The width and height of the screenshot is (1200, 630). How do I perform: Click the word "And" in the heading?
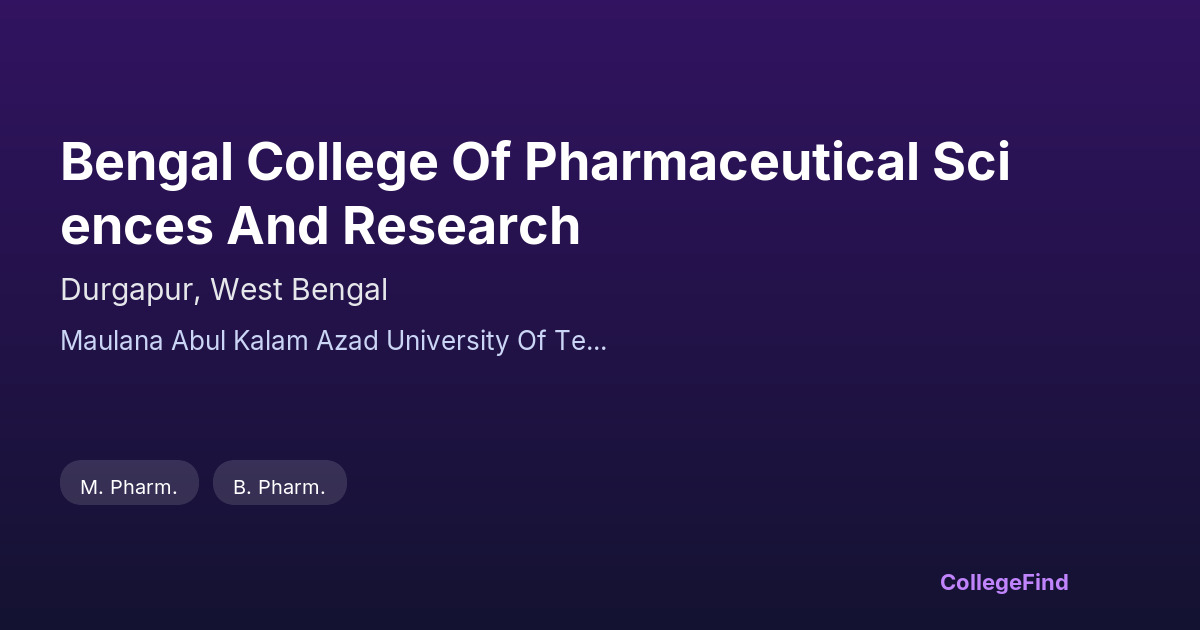click(276, 226)
